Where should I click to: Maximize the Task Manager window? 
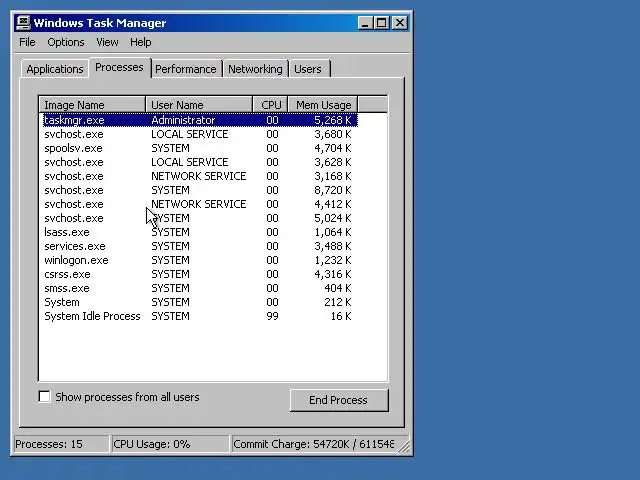tap(382, 23)
